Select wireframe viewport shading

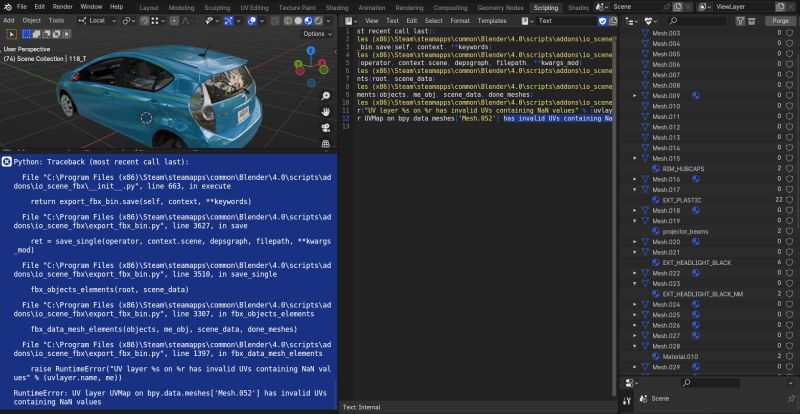coord(288,20)
